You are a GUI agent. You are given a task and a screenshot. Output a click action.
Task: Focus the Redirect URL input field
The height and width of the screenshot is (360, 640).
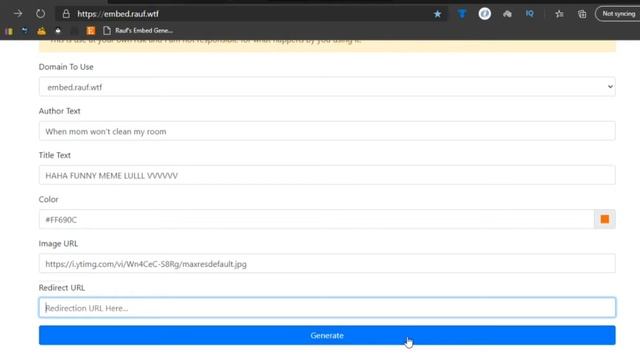pos(327,308)
